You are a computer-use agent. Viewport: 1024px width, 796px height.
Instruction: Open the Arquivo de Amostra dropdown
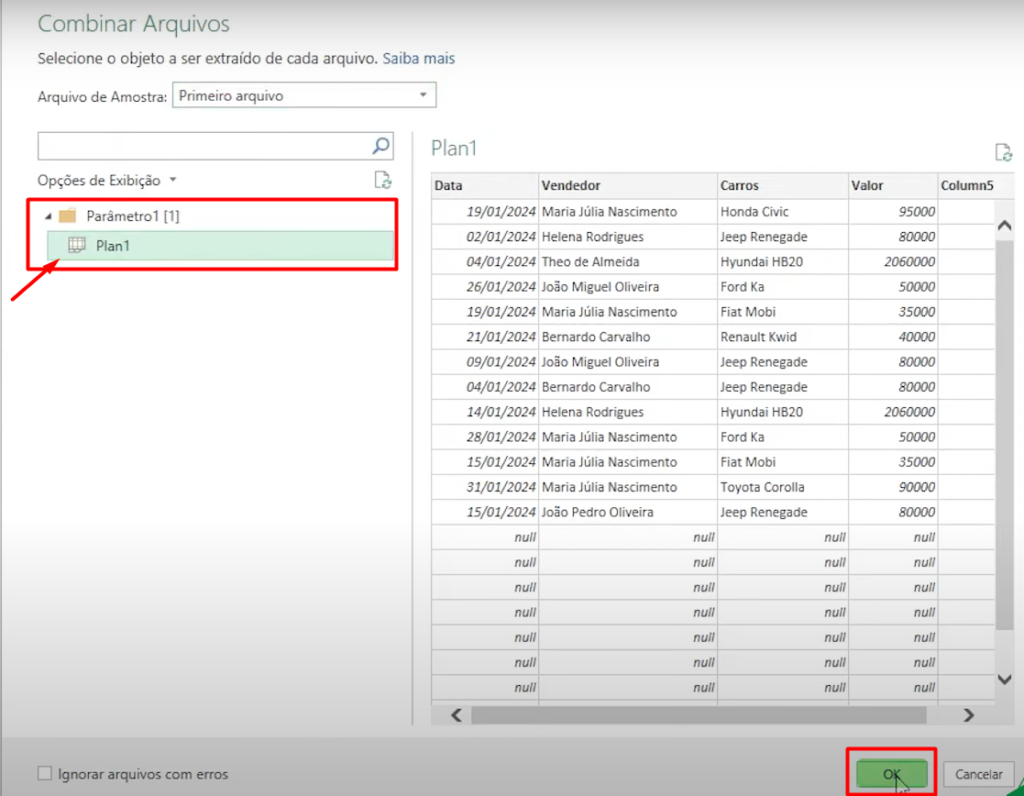(x=424, y=95)
